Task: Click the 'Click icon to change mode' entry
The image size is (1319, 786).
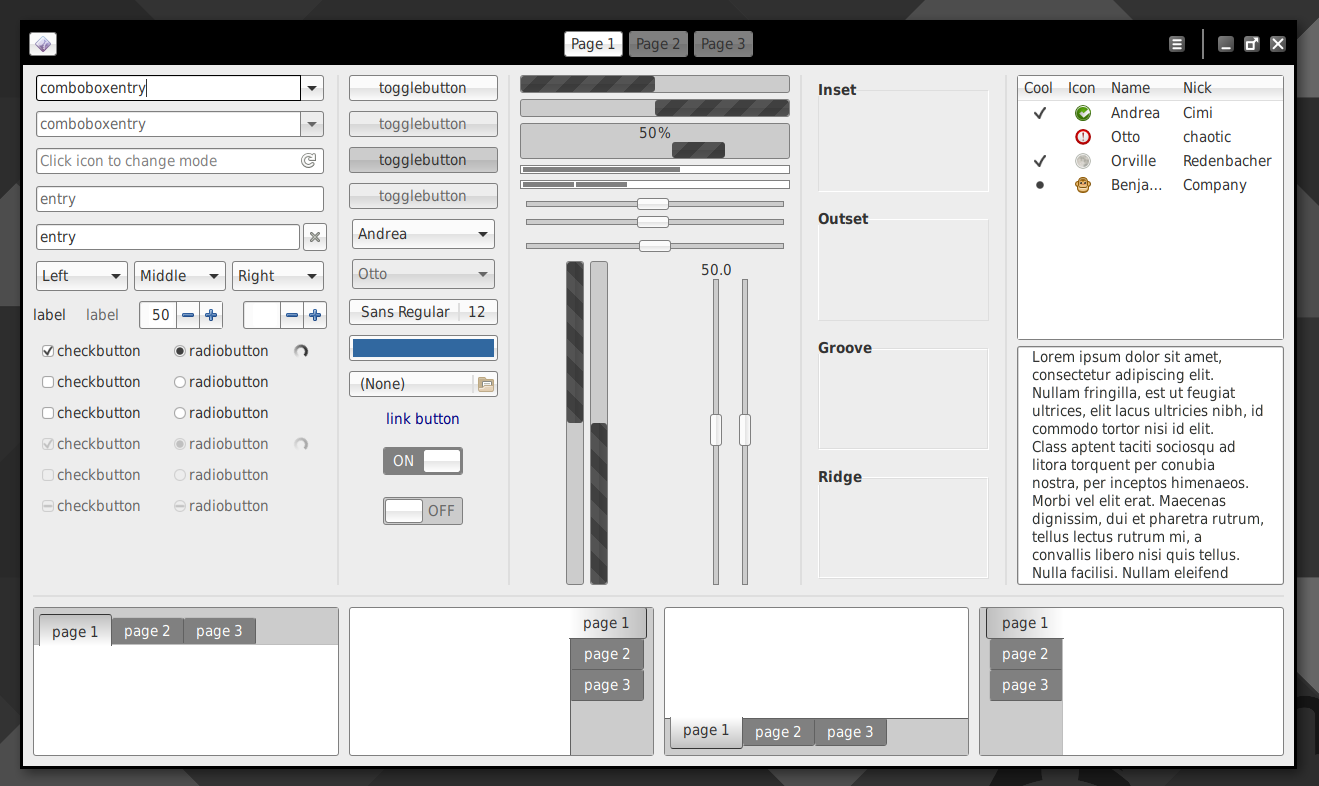Action: click(180, 160)
